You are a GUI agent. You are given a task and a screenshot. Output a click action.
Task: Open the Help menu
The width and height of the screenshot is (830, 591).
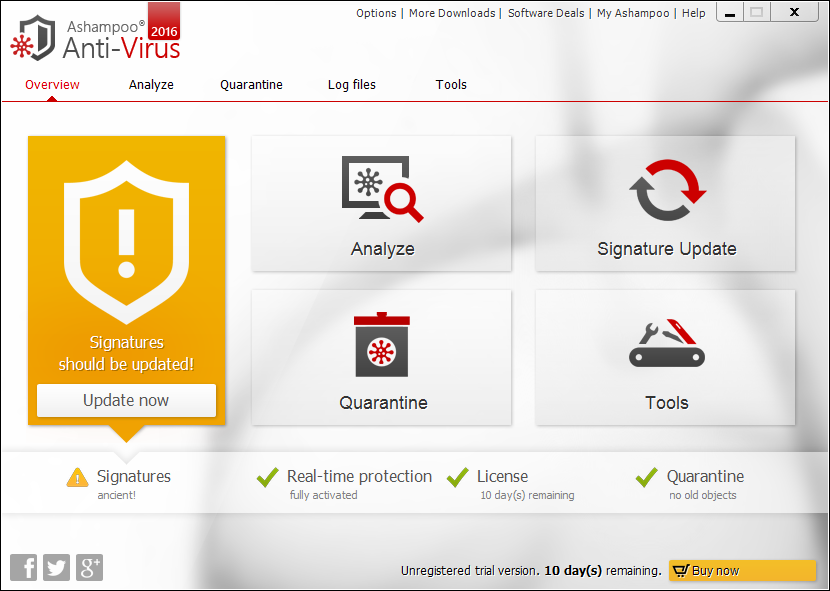[693, 13]
